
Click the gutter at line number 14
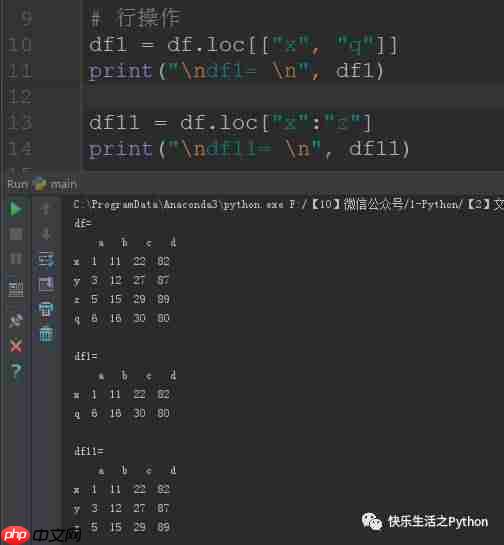point(20,149)
